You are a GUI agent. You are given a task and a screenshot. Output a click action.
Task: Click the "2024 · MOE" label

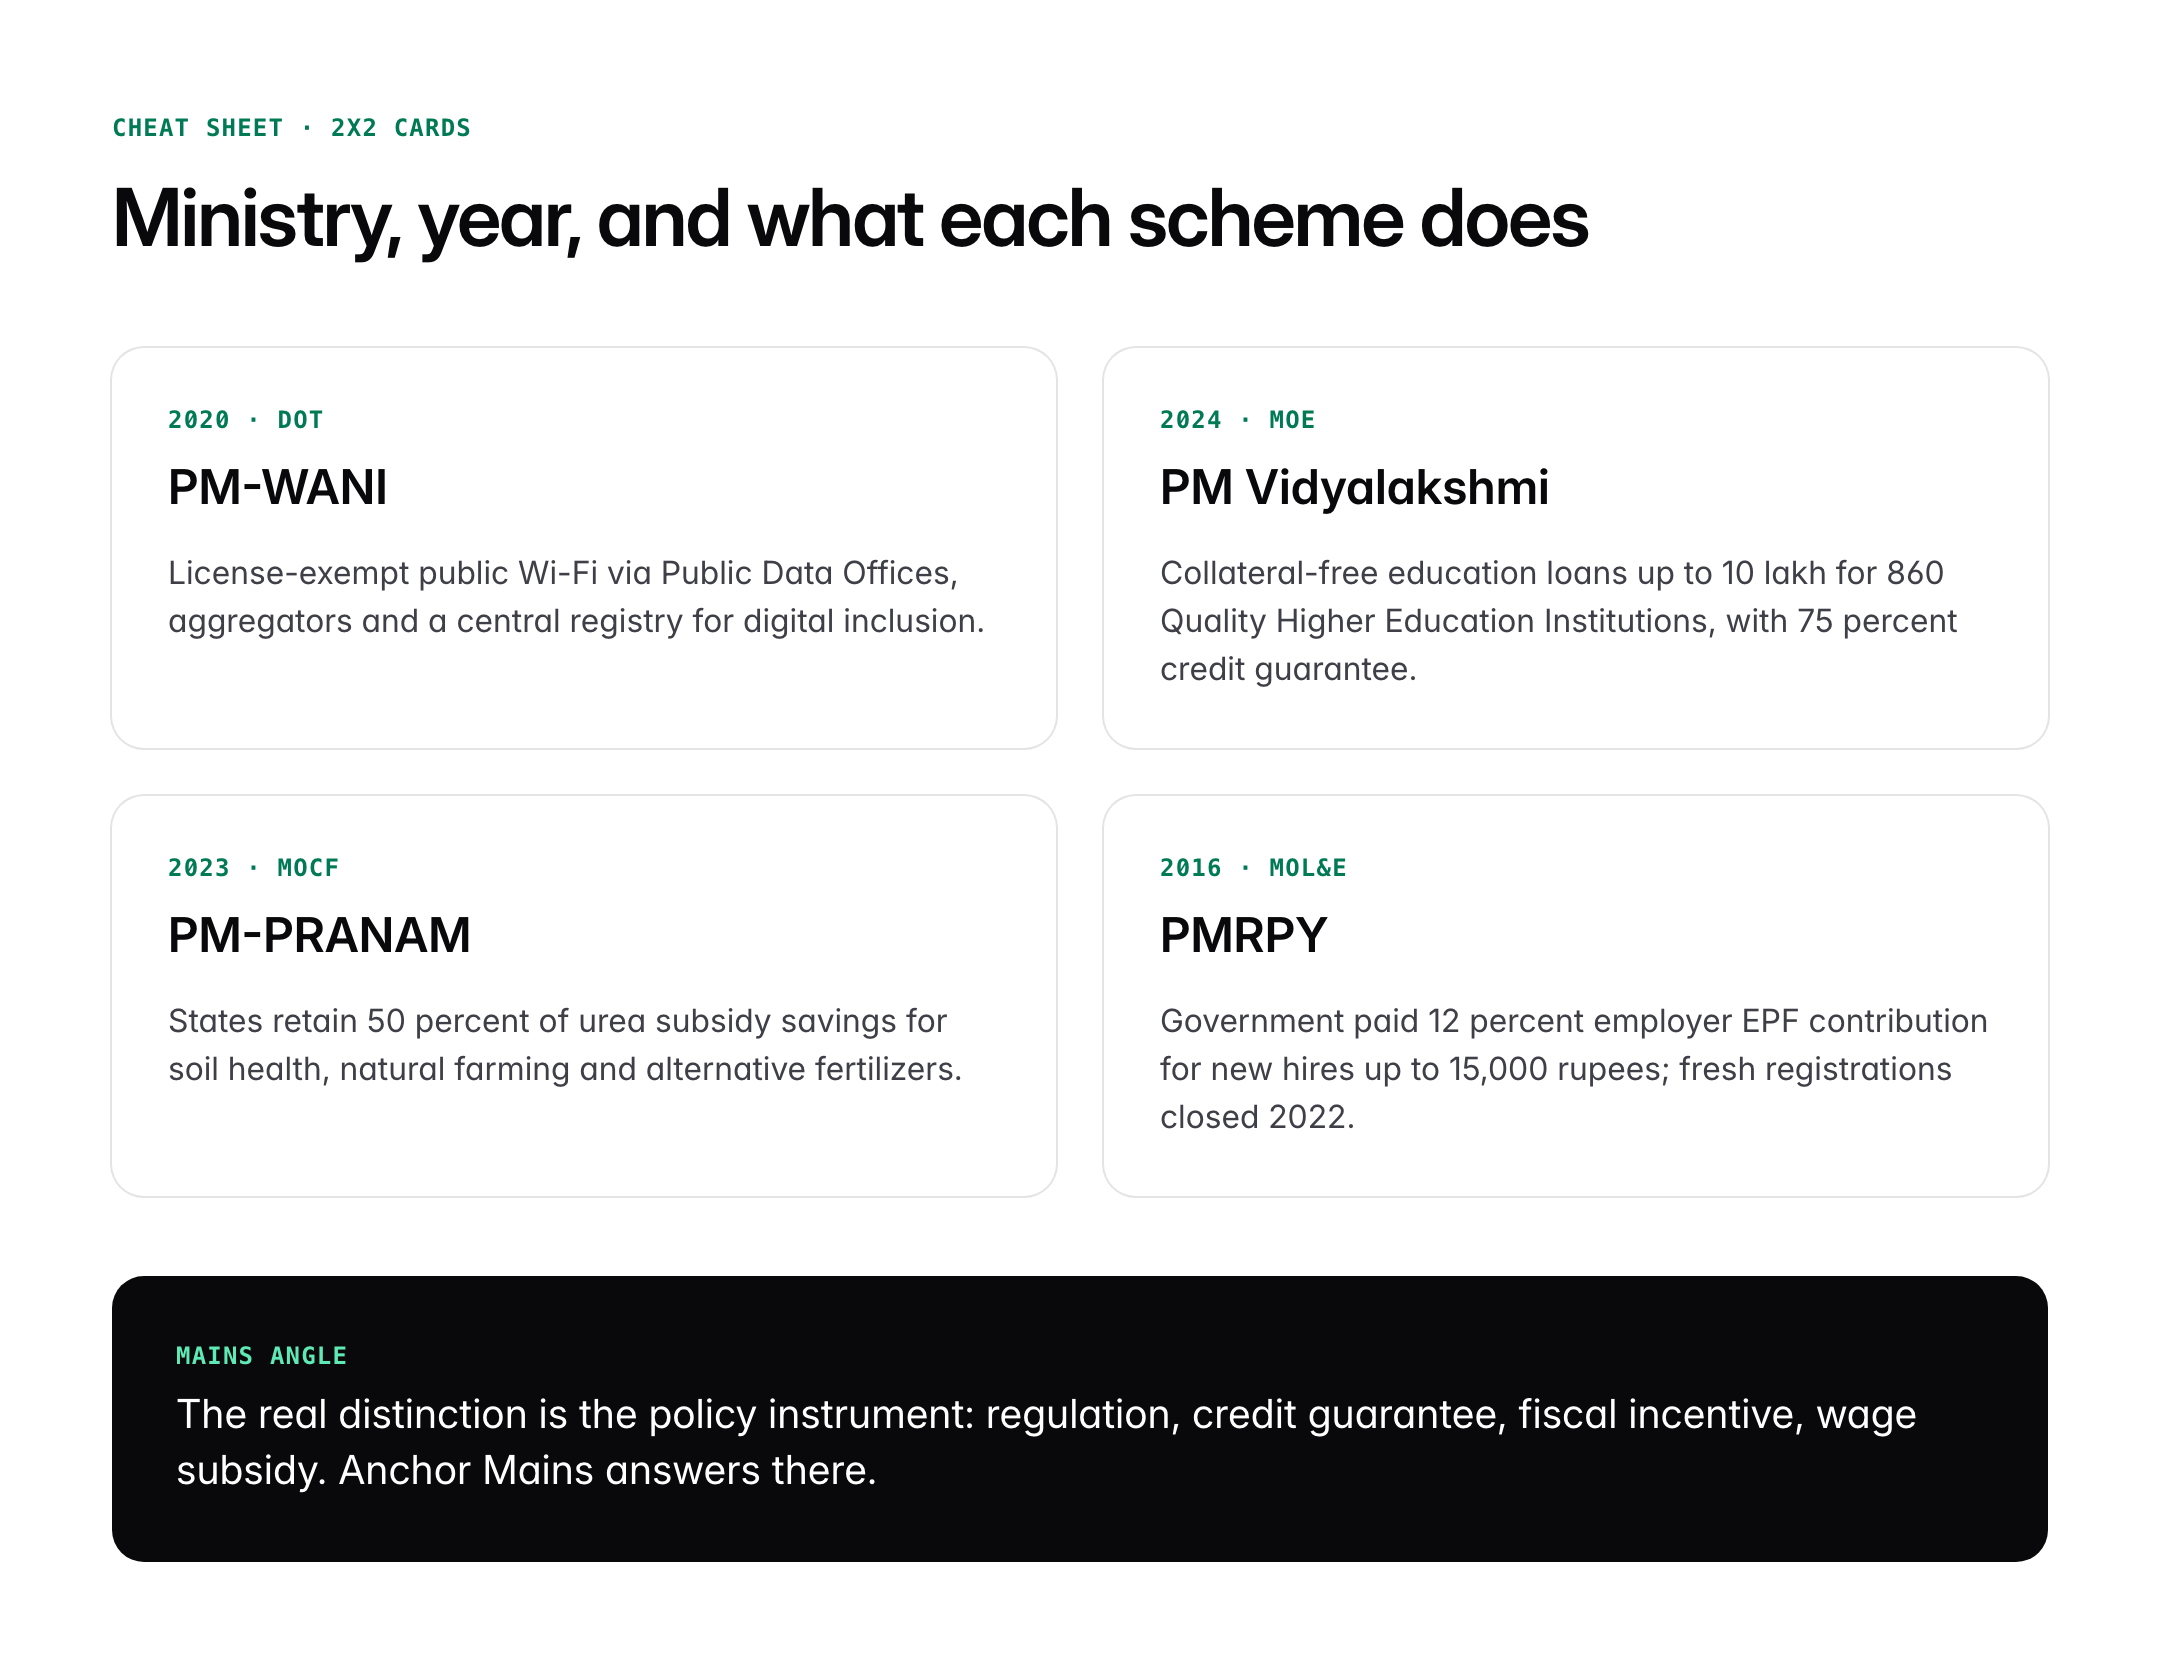pyautogui.click(x=1237, y=420)
